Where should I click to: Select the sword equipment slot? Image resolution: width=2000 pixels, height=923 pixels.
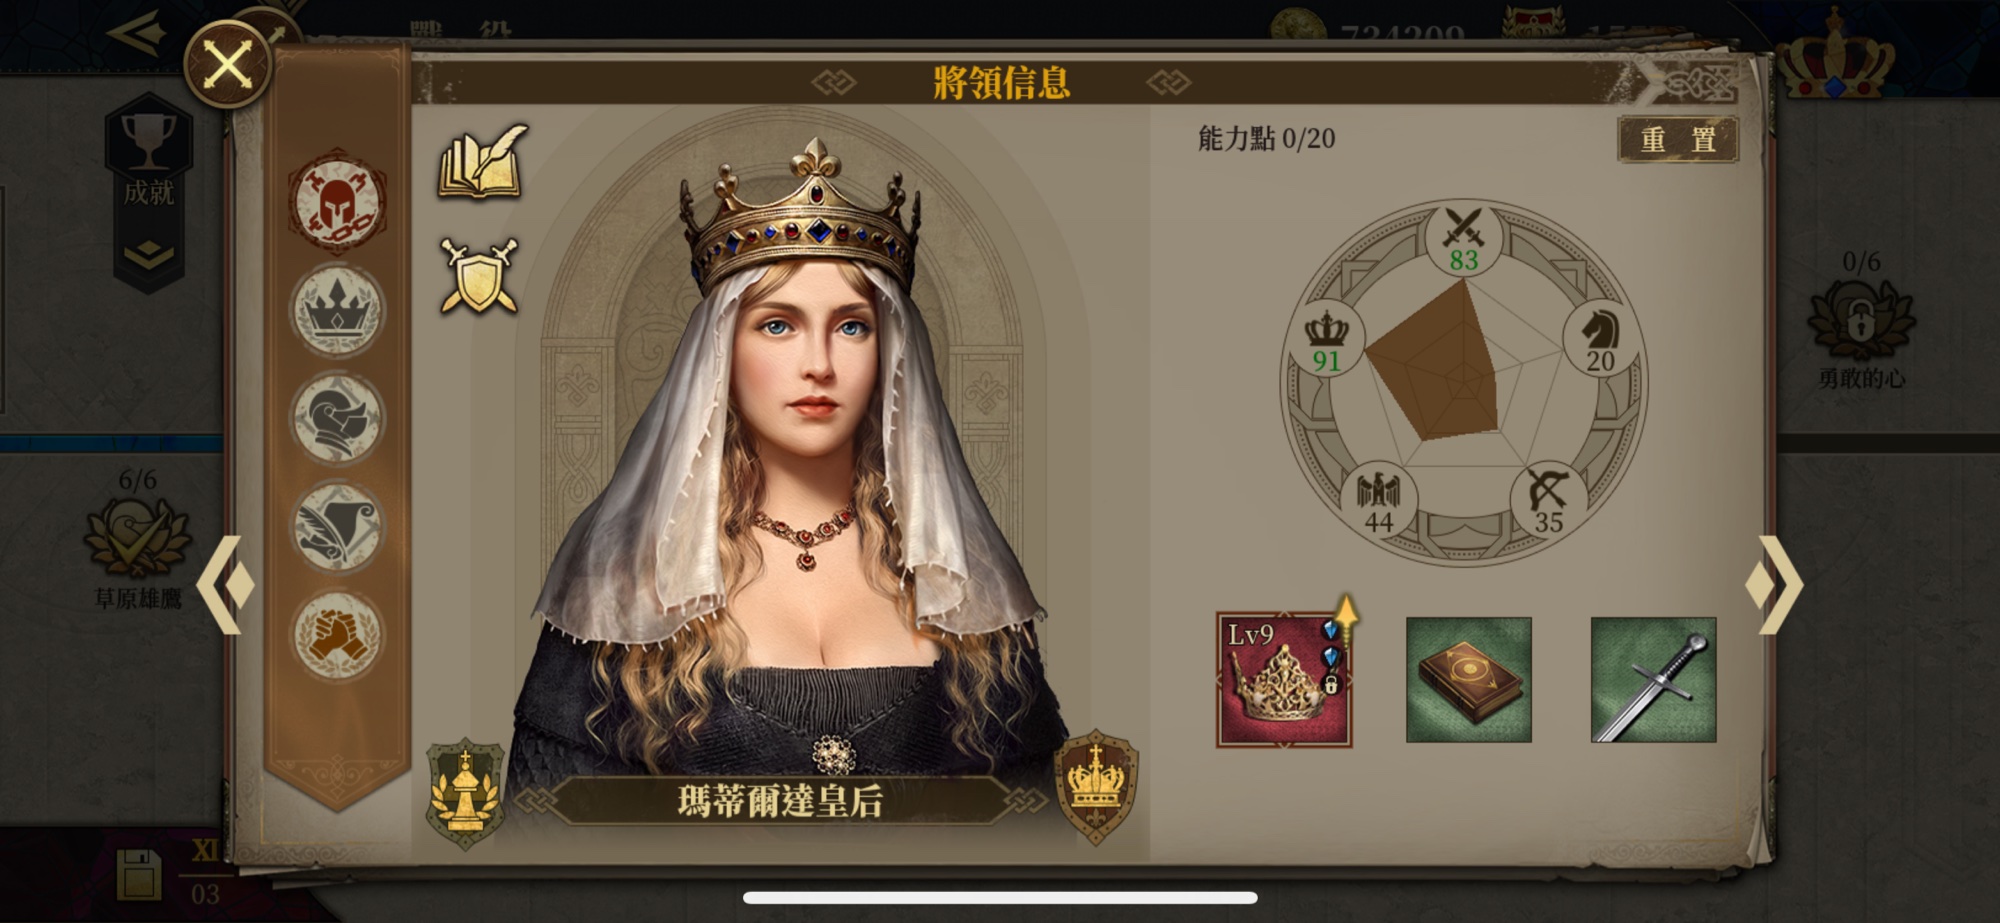pyautogui.click(x=1654, y=680)
